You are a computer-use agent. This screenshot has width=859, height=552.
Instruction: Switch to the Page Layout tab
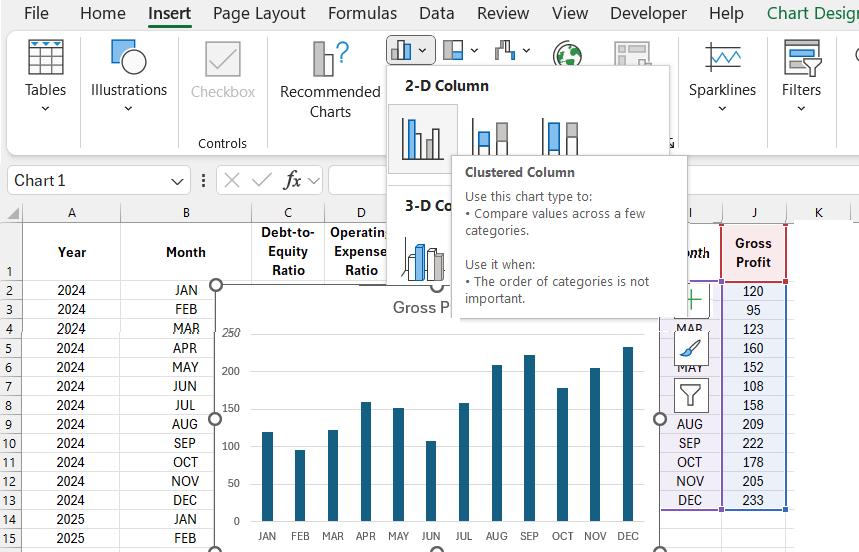tap(259, 14)
